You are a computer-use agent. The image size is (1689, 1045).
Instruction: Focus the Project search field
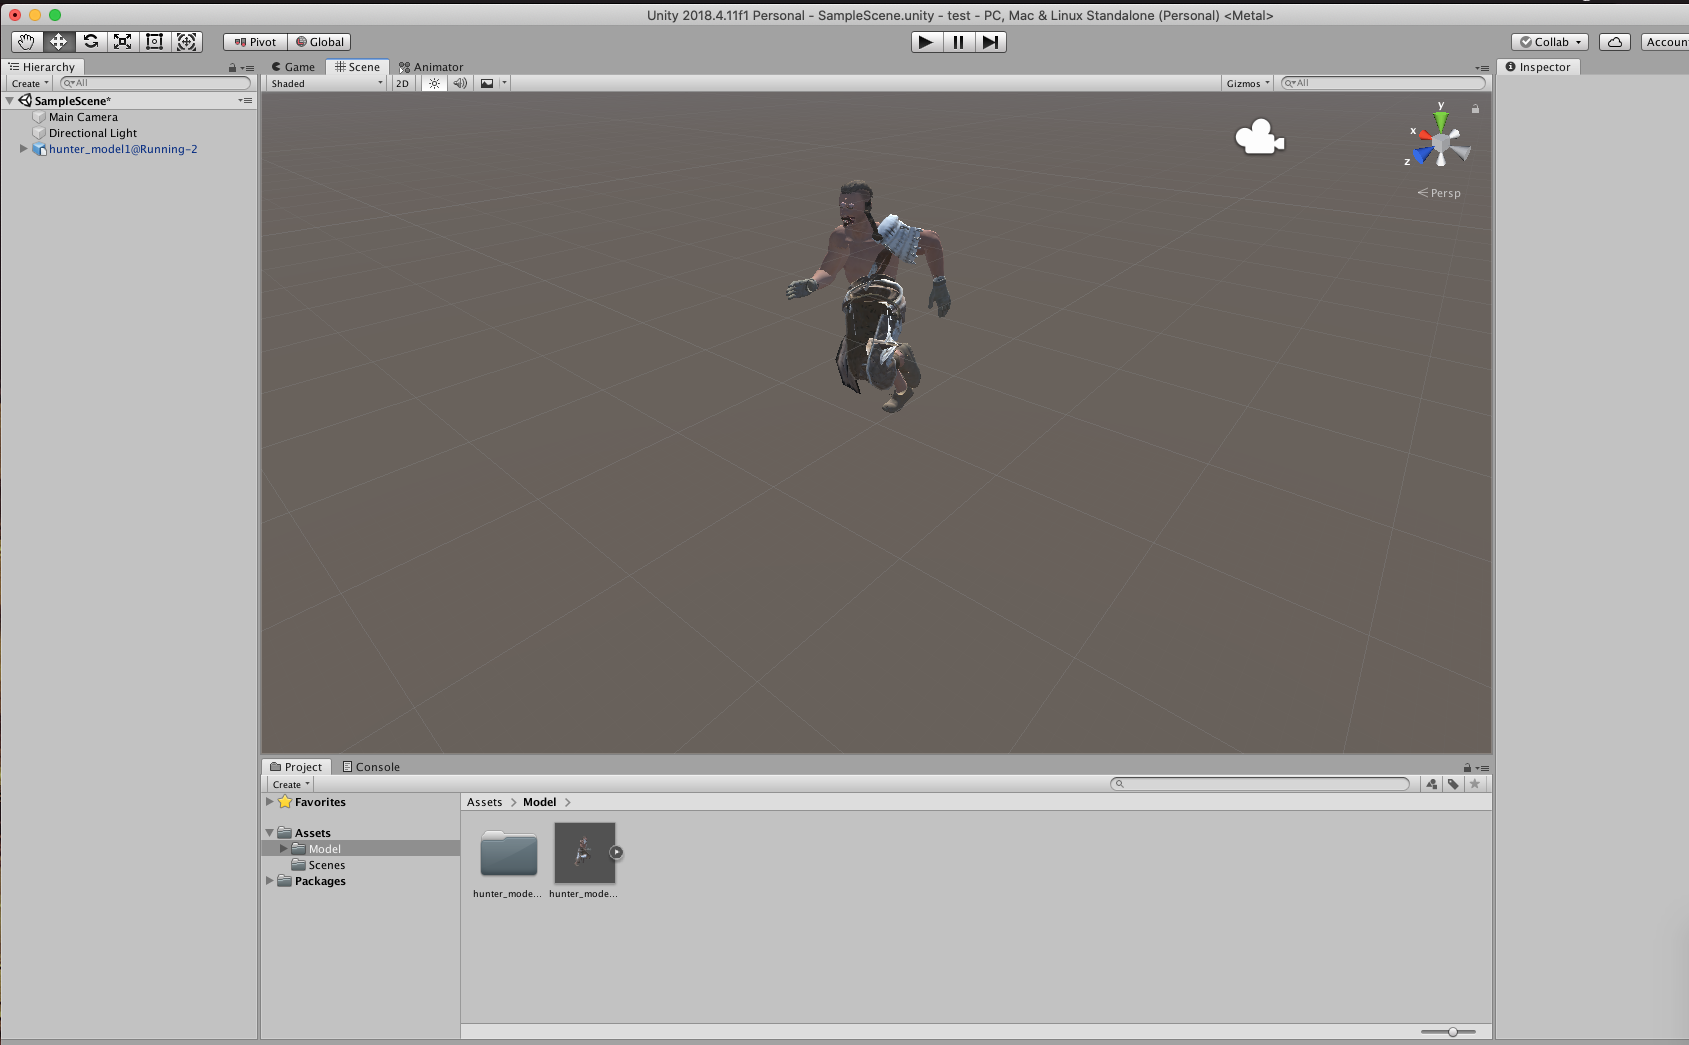click(1260, 784)
